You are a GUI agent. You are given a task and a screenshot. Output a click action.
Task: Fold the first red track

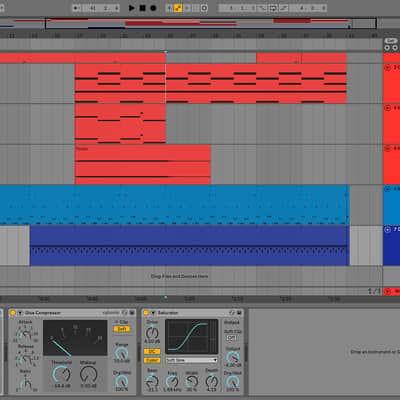coord(388,68)
